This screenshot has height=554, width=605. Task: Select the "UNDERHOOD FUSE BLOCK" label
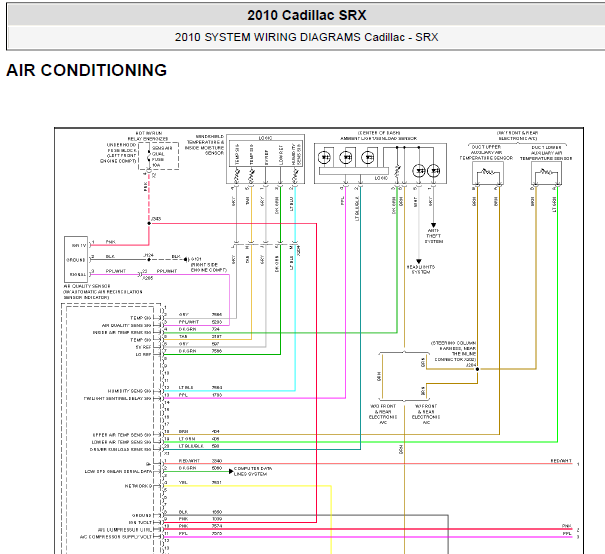pos(122,148)
